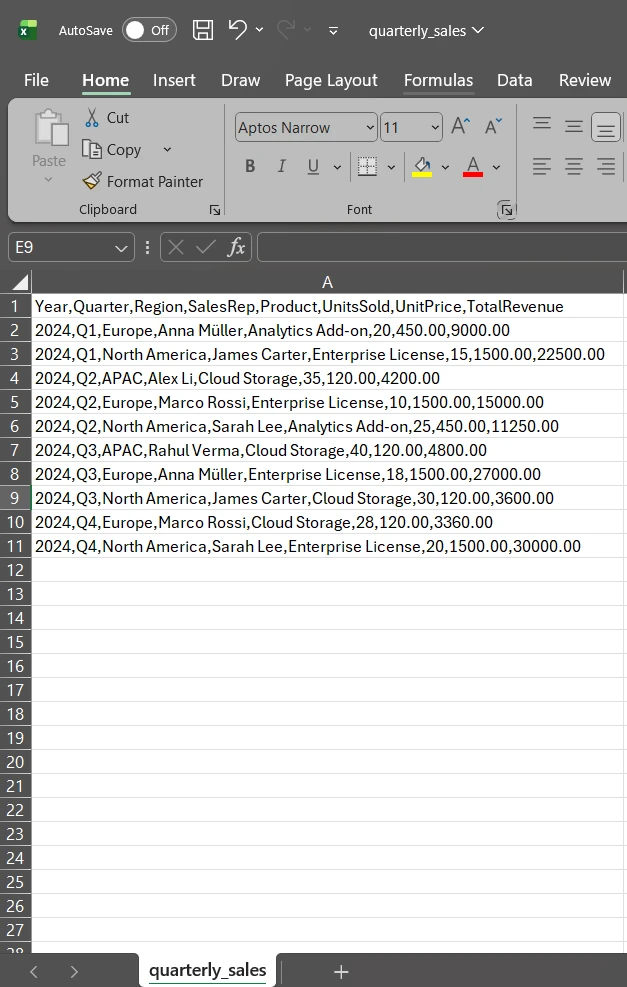Image resolution: width=627 pixels, height=987 pixels.
Task: Add a new sheet with plus button
Action: click(x=341, y=971)
